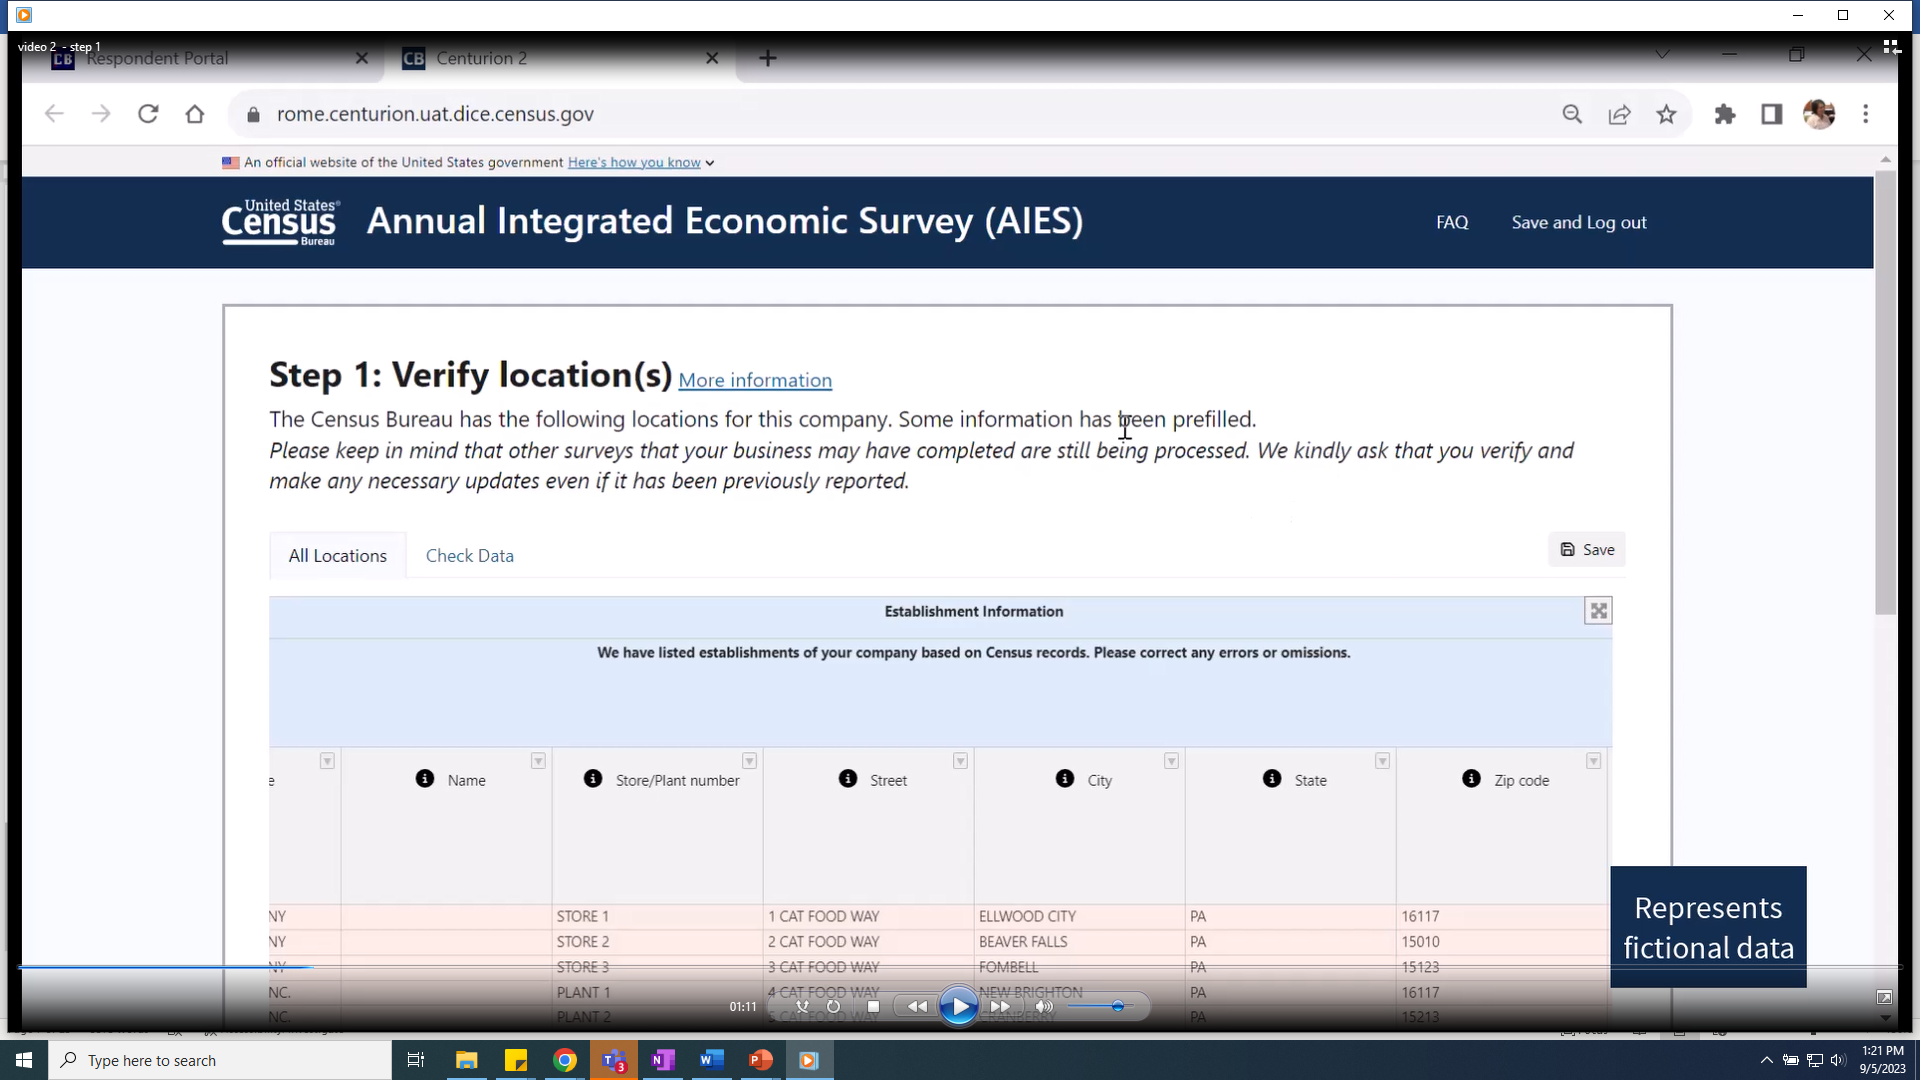Click the Save button above the table
This screenshot has width=1920, height=1080.
tap(1587, 550)
